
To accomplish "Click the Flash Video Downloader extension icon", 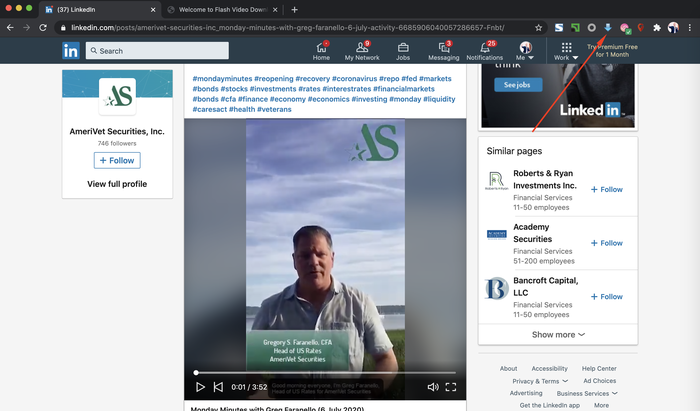I will 608,27.
